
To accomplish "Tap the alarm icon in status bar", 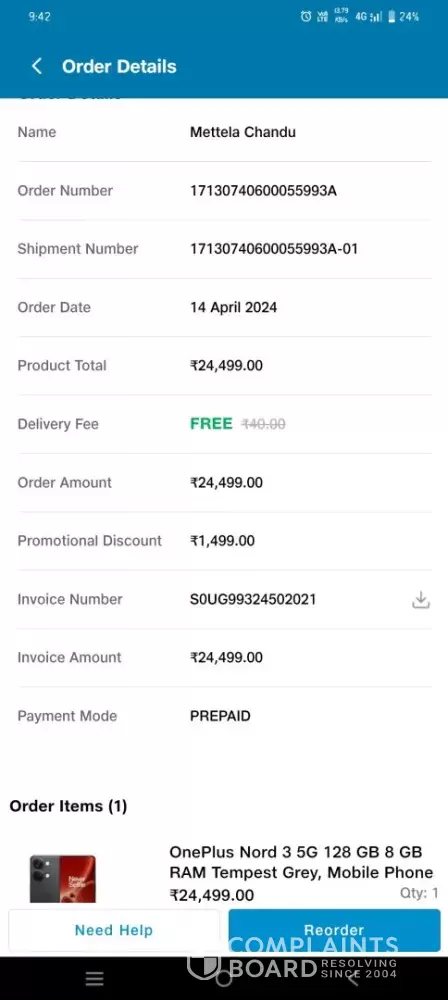I will (306, 17).
